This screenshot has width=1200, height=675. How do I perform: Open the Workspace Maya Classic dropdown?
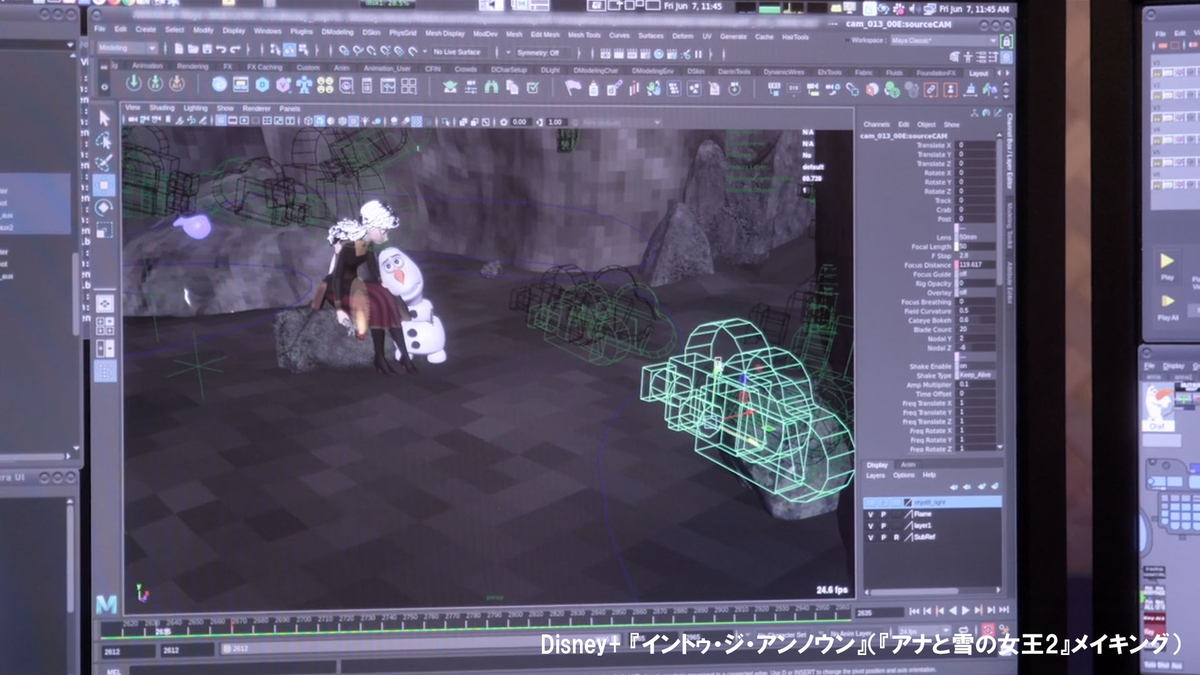click(x=943, y=41)
